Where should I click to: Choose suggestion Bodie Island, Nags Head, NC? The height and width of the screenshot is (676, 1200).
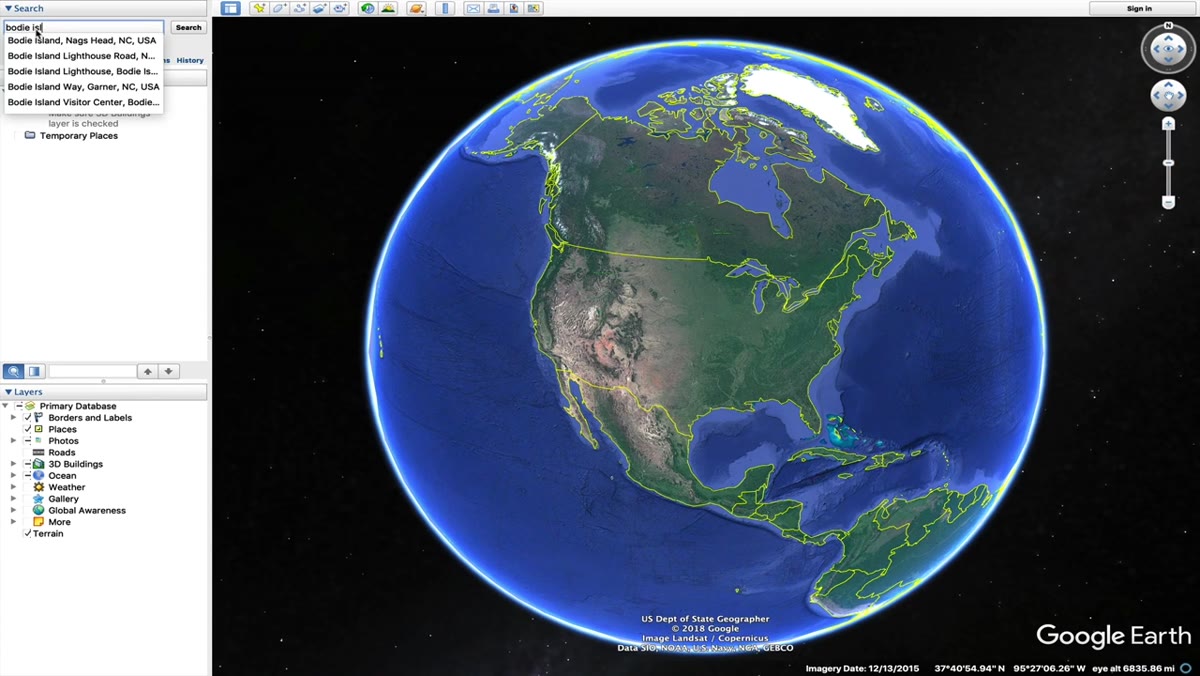pos(83,41)
